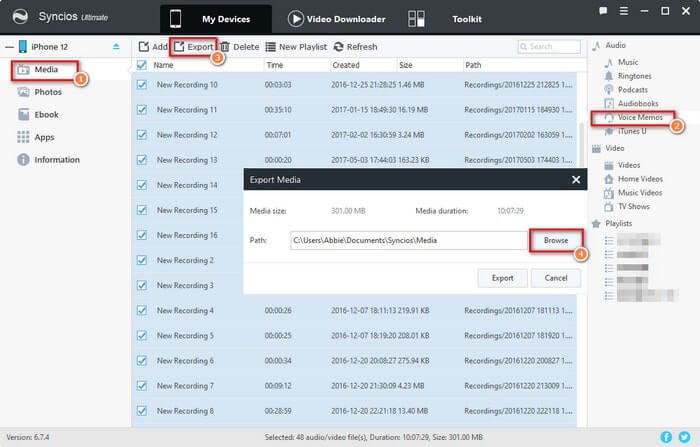
Task: Uncheck New Recording 13
Action: click(142, 159)
